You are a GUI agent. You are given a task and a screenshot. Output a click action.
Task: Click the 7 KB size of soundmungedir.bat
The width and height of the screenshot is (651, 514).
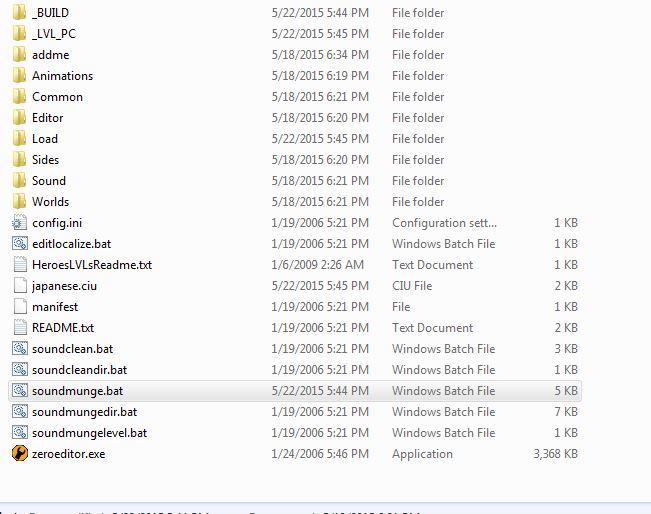pos(566,412)
